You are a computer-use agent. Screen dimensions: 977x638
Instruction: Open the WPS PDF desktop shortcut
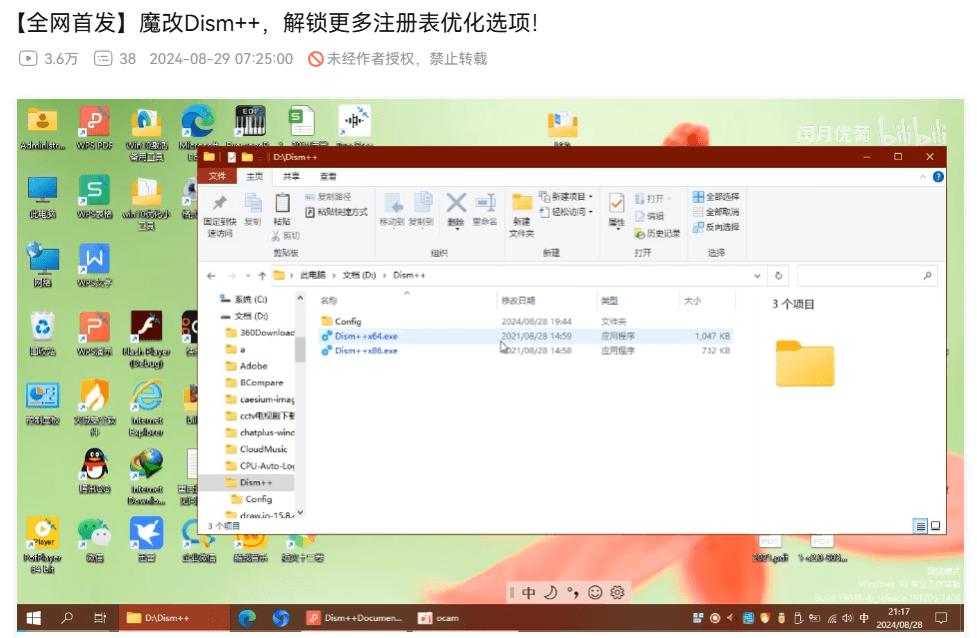coord(94,128)
